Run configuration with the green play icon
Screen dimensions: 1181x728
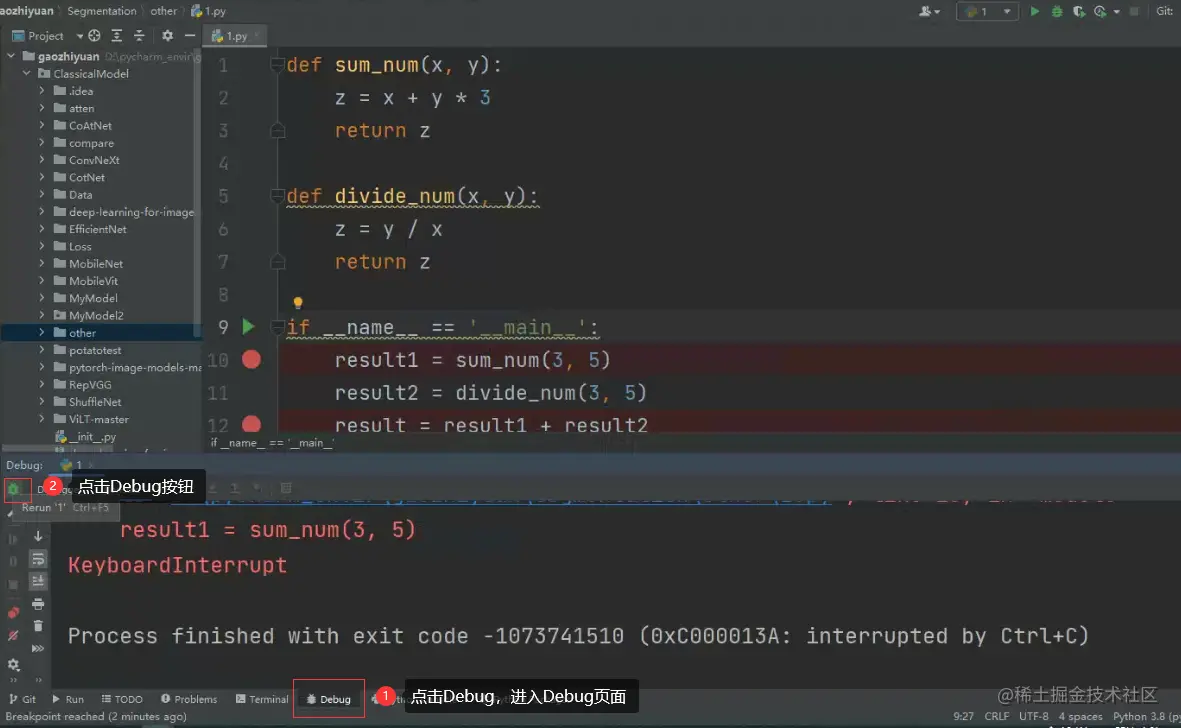(1035, 11)
